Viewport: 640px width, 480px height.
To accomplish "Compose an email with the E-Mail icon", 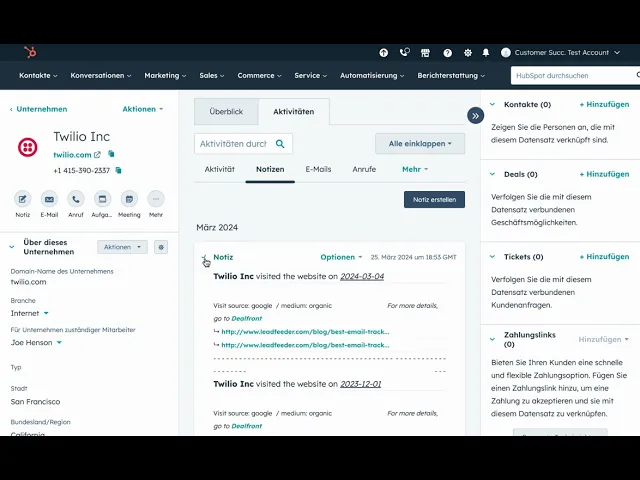I will 49,199.
